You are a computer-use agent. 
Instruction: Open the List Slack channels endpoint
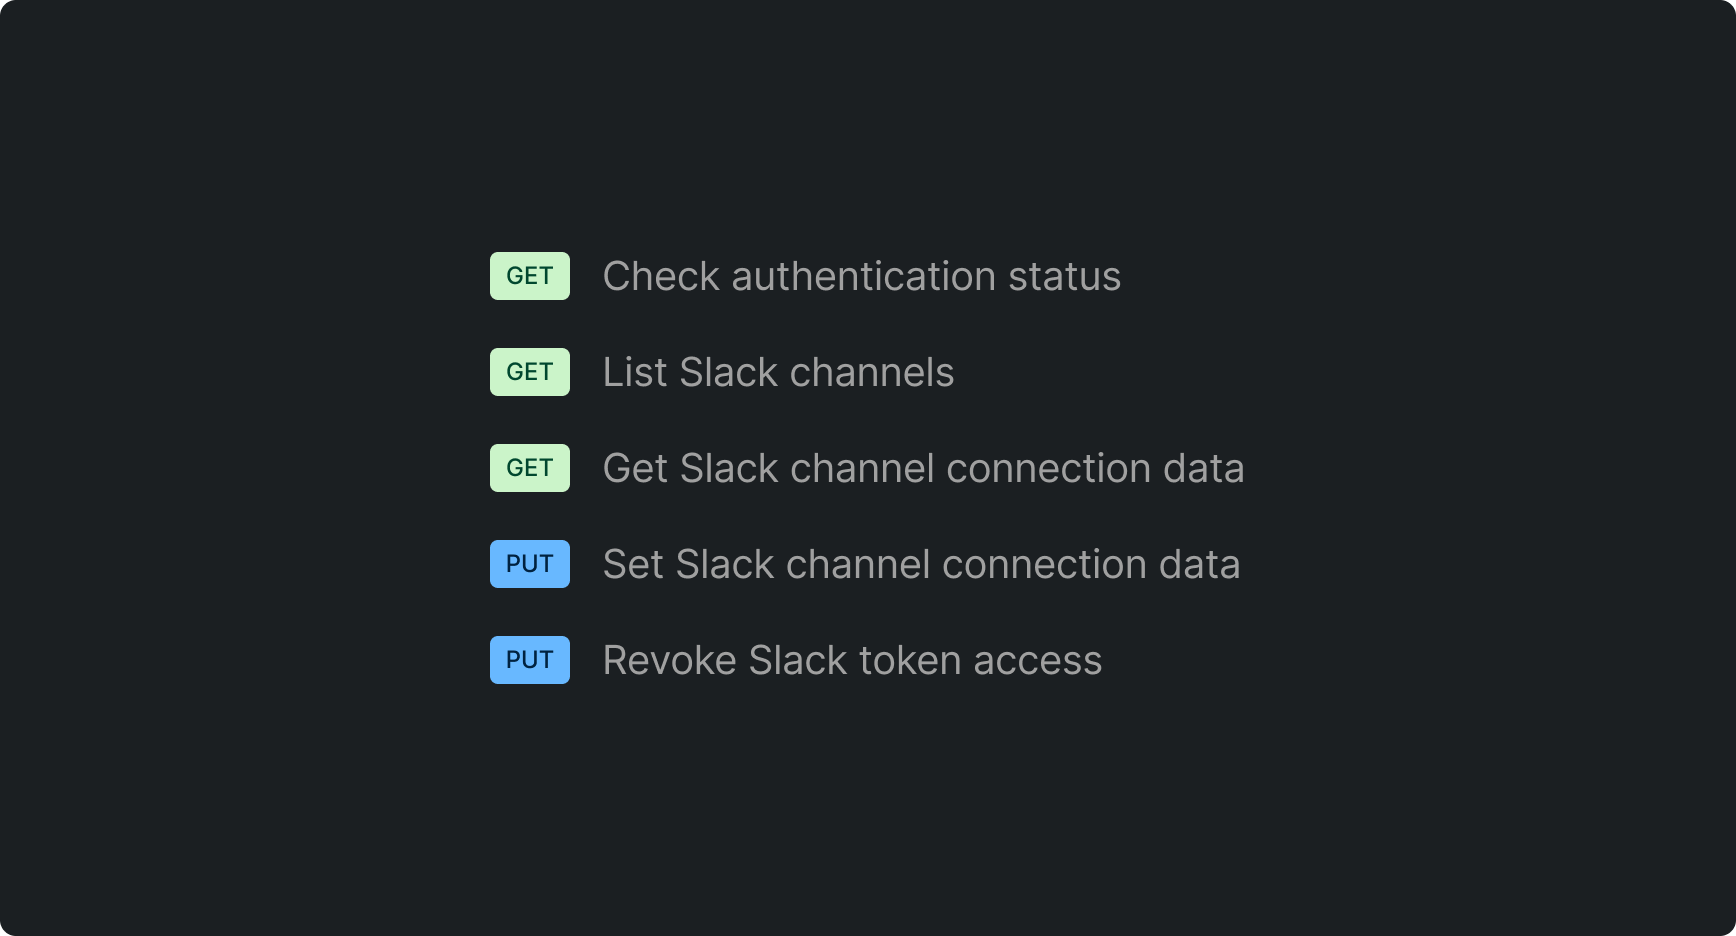(x=778, y=371)
